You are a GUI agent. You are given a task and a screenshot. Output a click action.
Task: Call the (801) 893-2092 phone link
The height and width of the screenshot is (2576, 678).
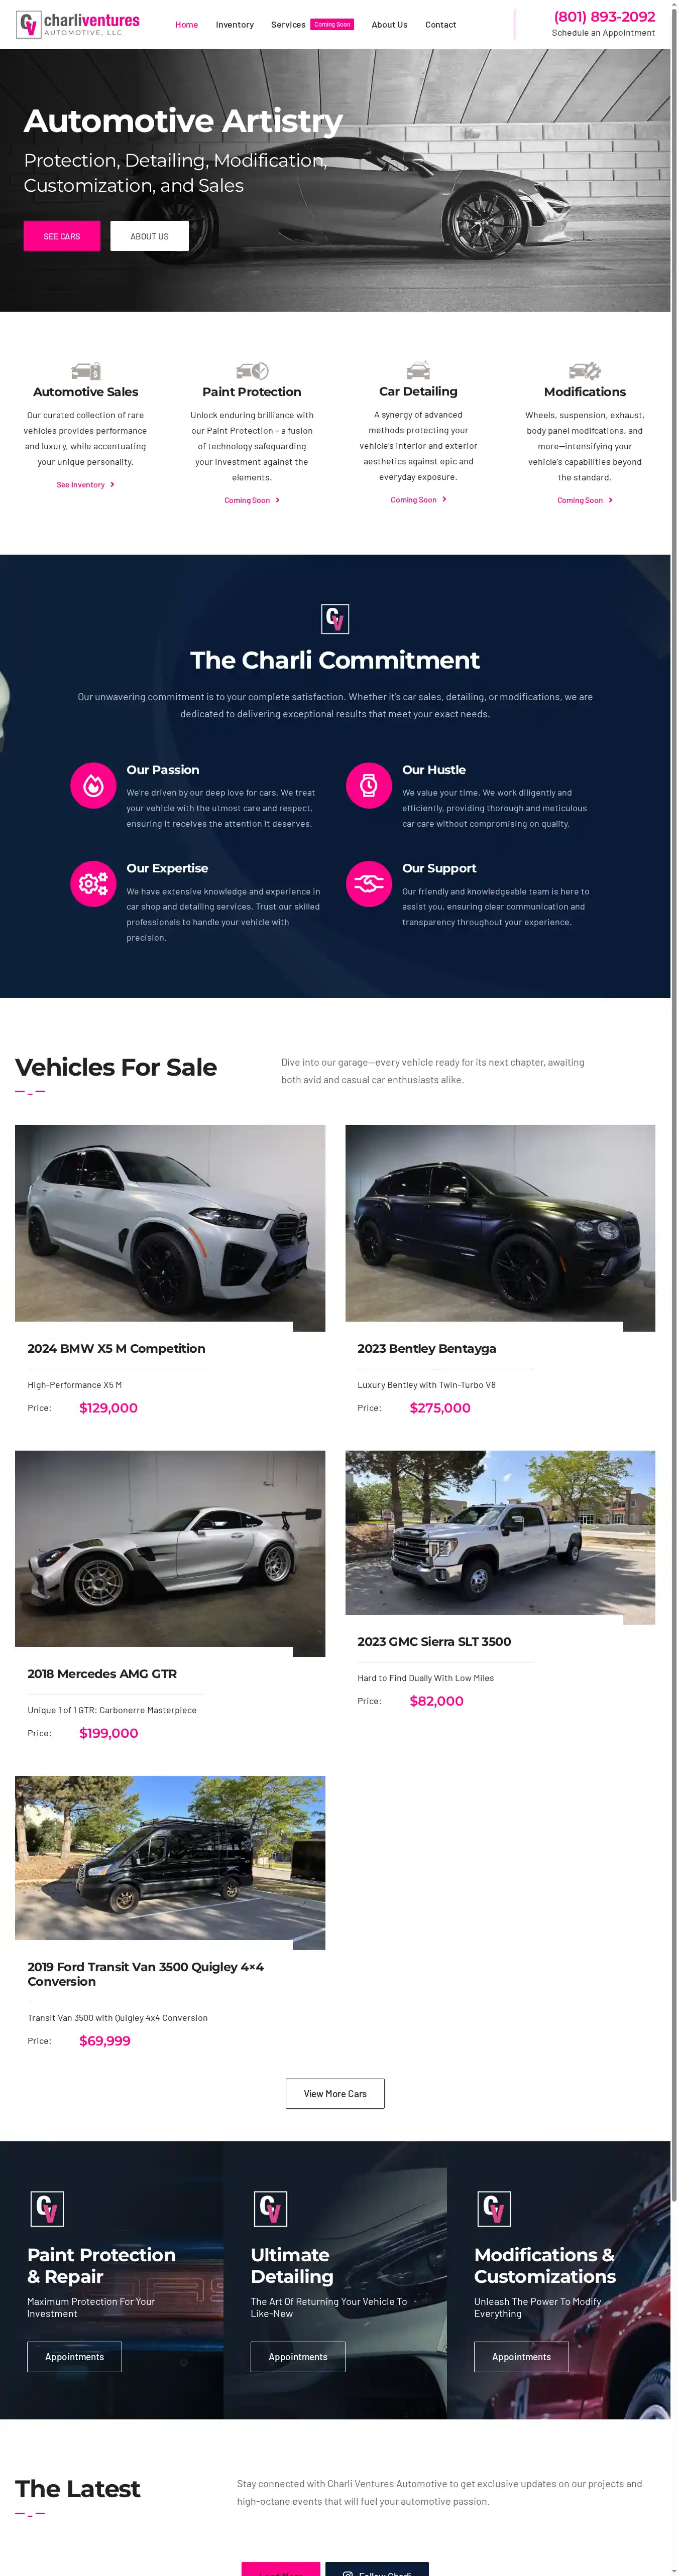[x=604, y=17]
